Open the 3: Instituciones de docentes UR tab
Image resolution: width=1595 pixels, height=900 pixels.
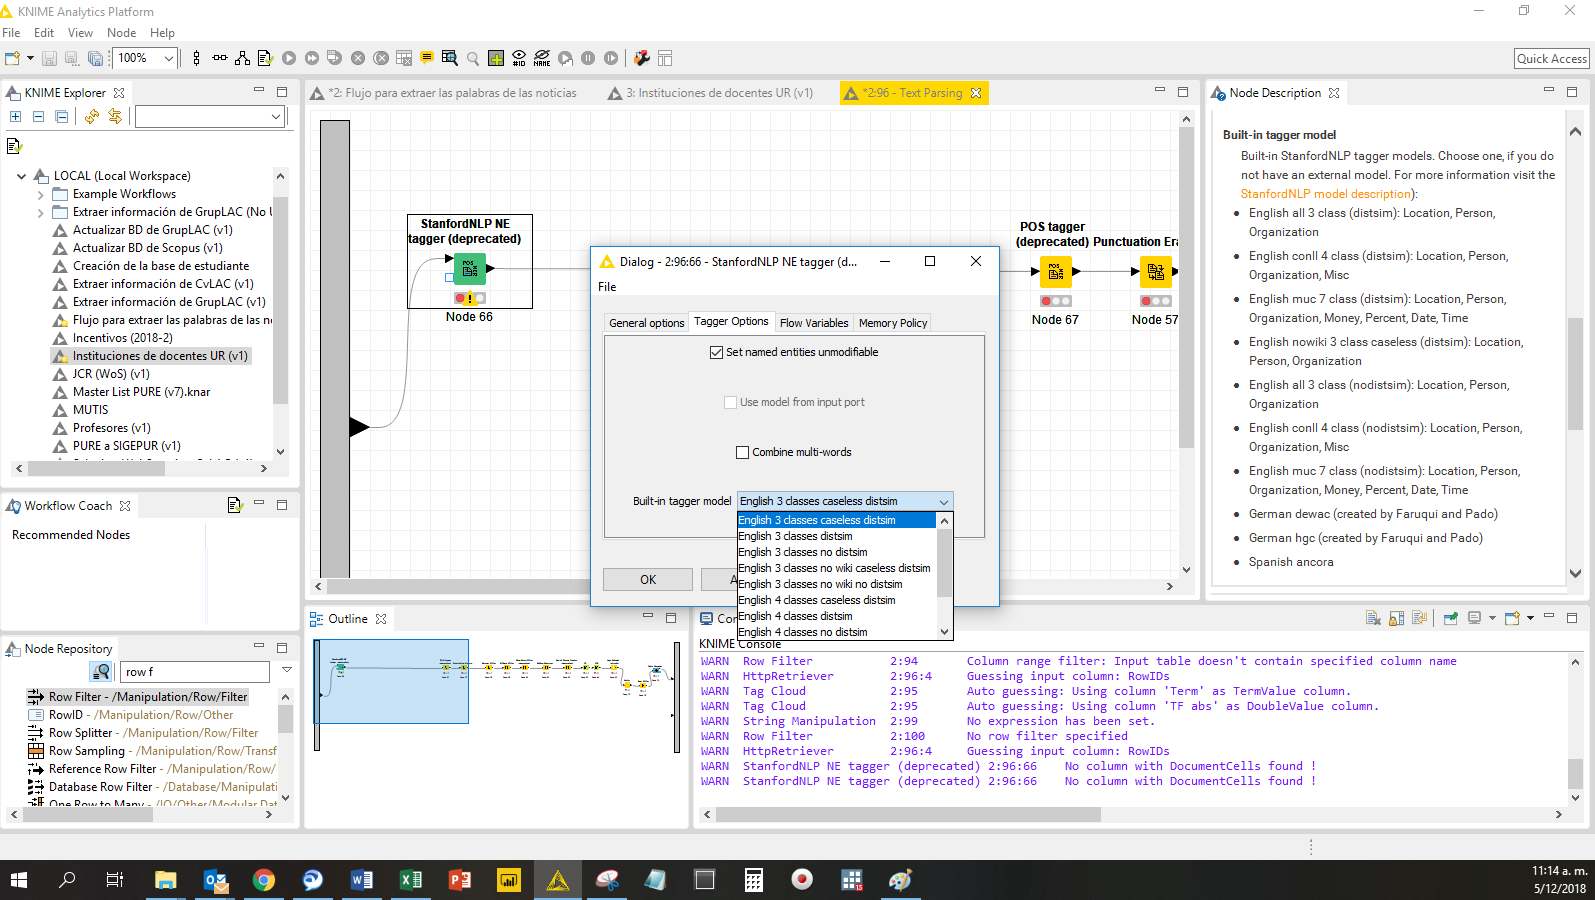710,93
